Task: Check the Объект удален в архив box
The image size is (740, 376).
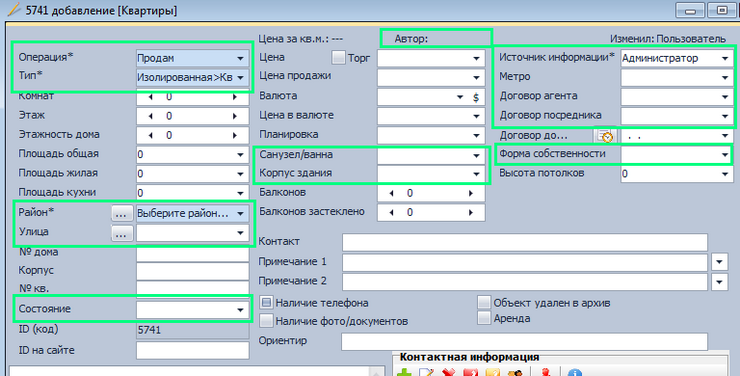Action: pyautogui.click(x=484, y=302)
